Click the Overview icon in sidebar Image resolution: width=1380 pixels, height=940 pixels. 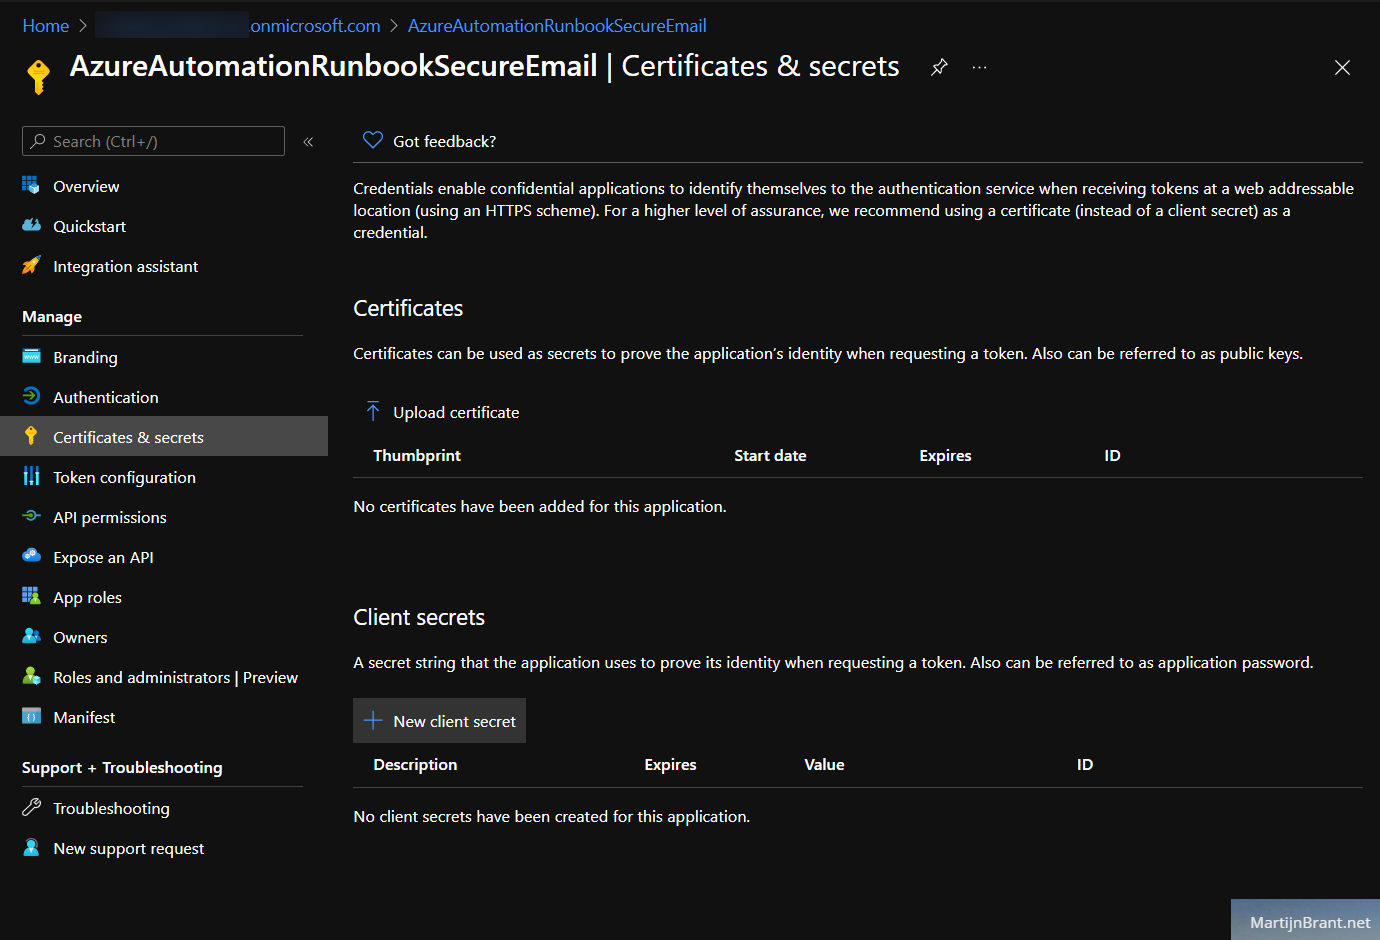pos(31,186)
